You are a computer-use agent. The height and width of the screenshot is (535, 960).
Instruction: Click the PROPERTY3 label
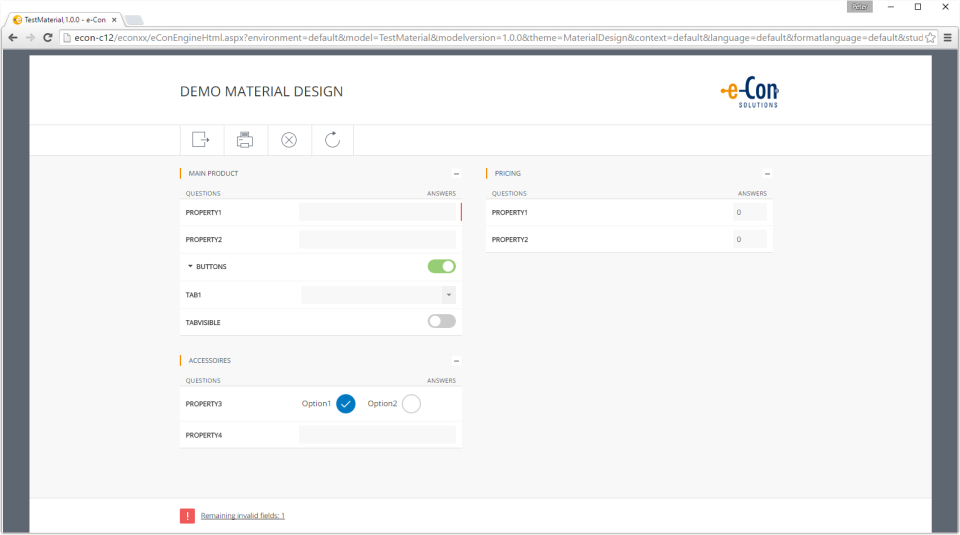click(204, 404)
